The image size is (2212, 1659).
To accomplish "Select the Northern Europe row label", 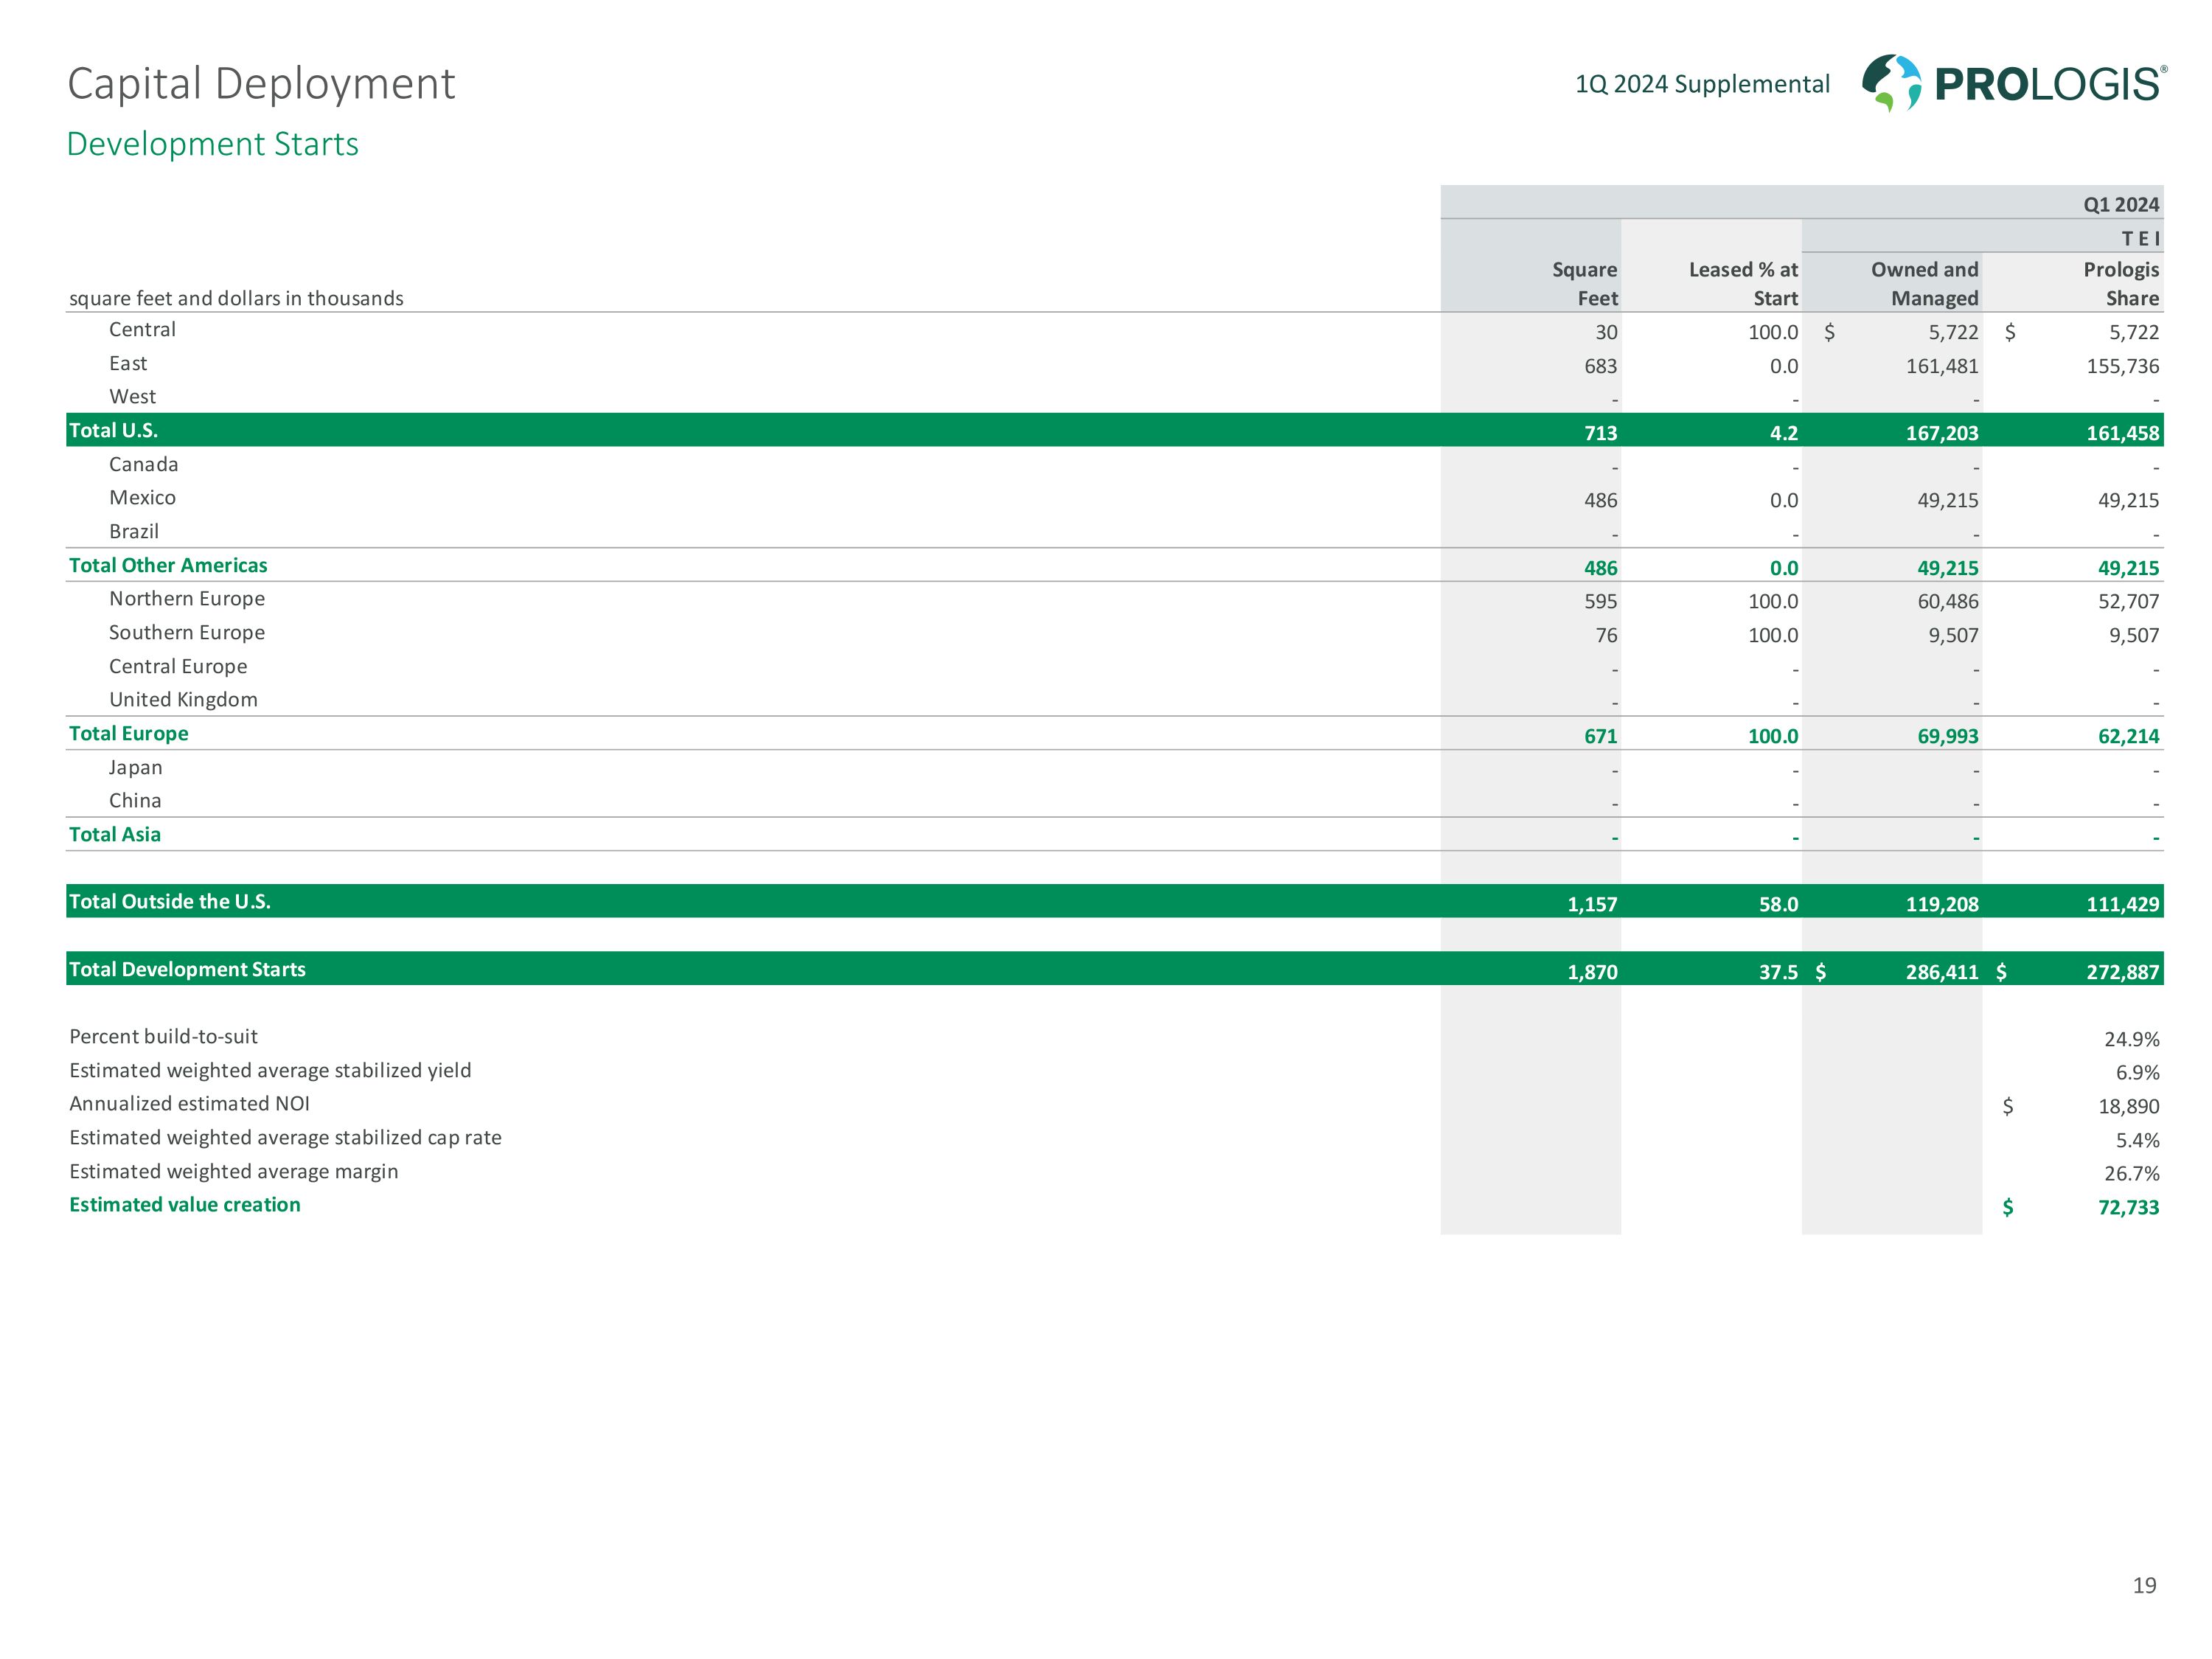I will (x=187, y=598).
